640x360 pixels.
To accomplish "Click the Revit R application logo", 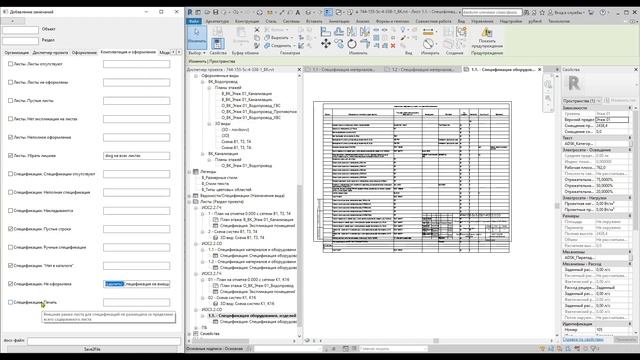I will (190, 12).
